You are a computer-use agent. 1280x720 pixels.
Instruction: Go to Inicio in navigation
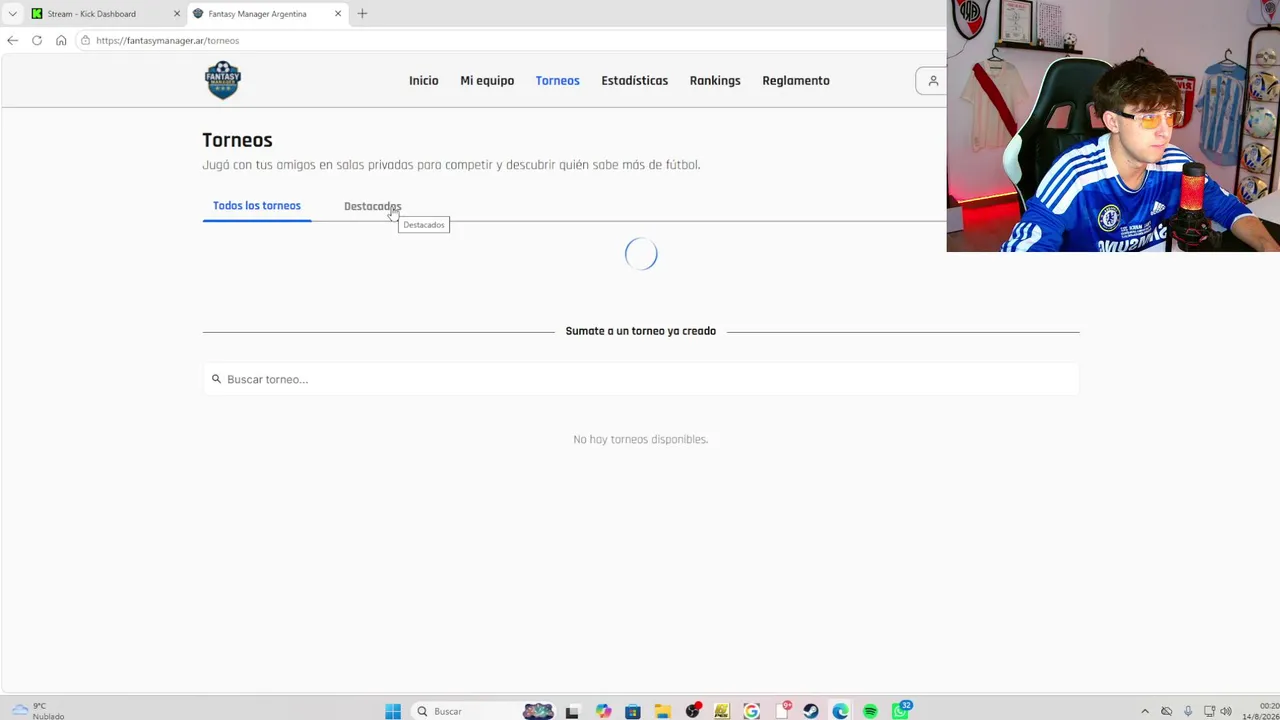coord(423,81)
